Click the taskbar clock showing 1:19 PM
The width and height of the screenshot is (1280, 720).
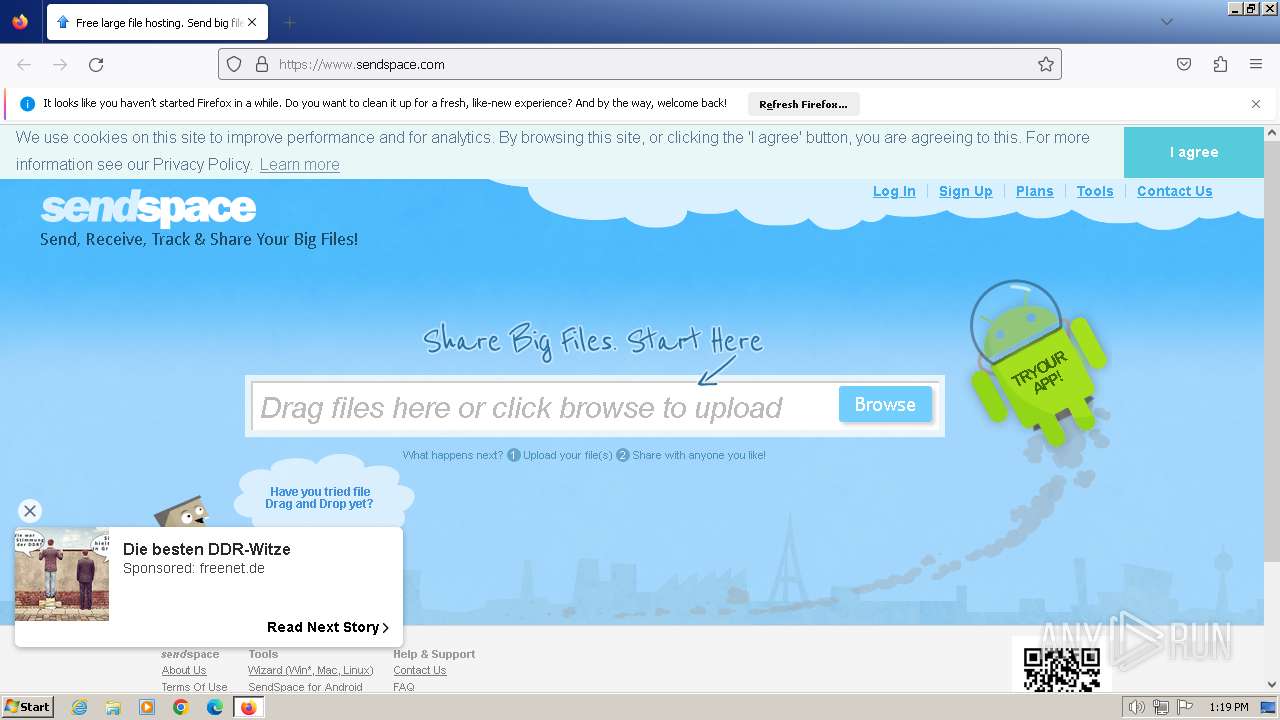[x=1228, y=707]
